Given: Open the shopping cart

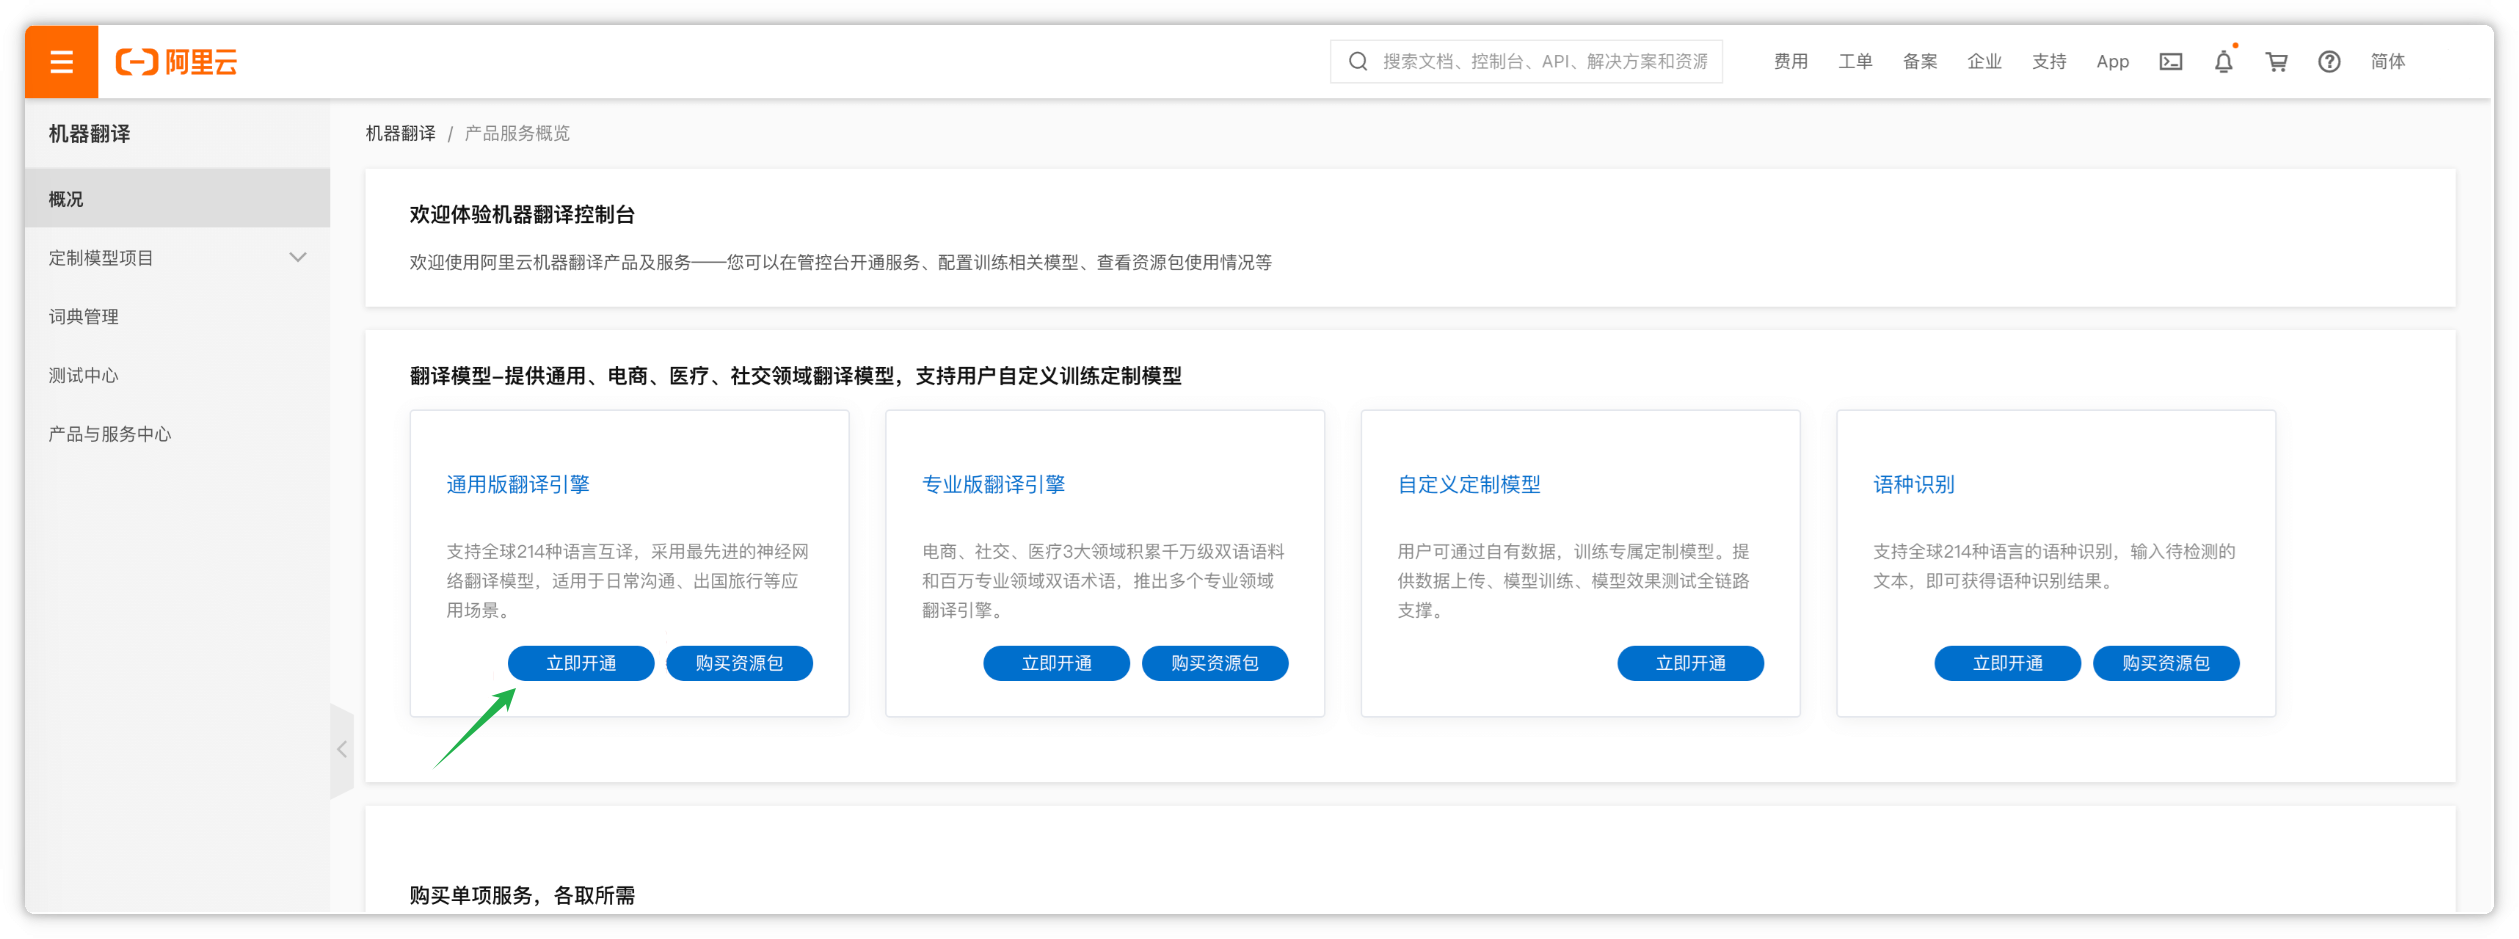Looking at the screenshot, I should [x=2276, y=62].
